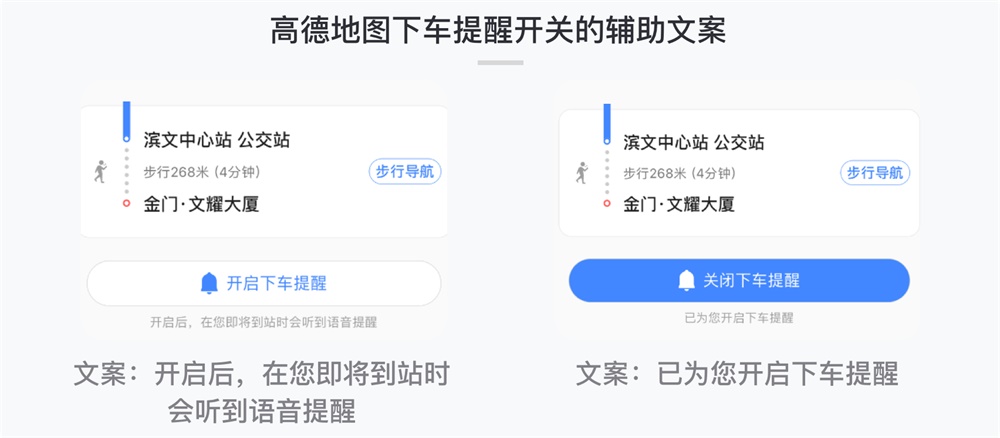Click the red destination circle in right card

tap(607, 203)
